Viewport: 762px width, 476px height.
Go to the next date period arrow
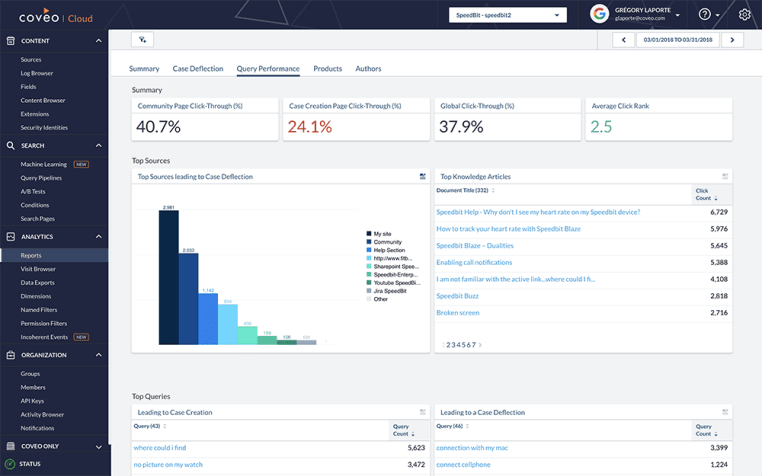(x=732, y=40)
